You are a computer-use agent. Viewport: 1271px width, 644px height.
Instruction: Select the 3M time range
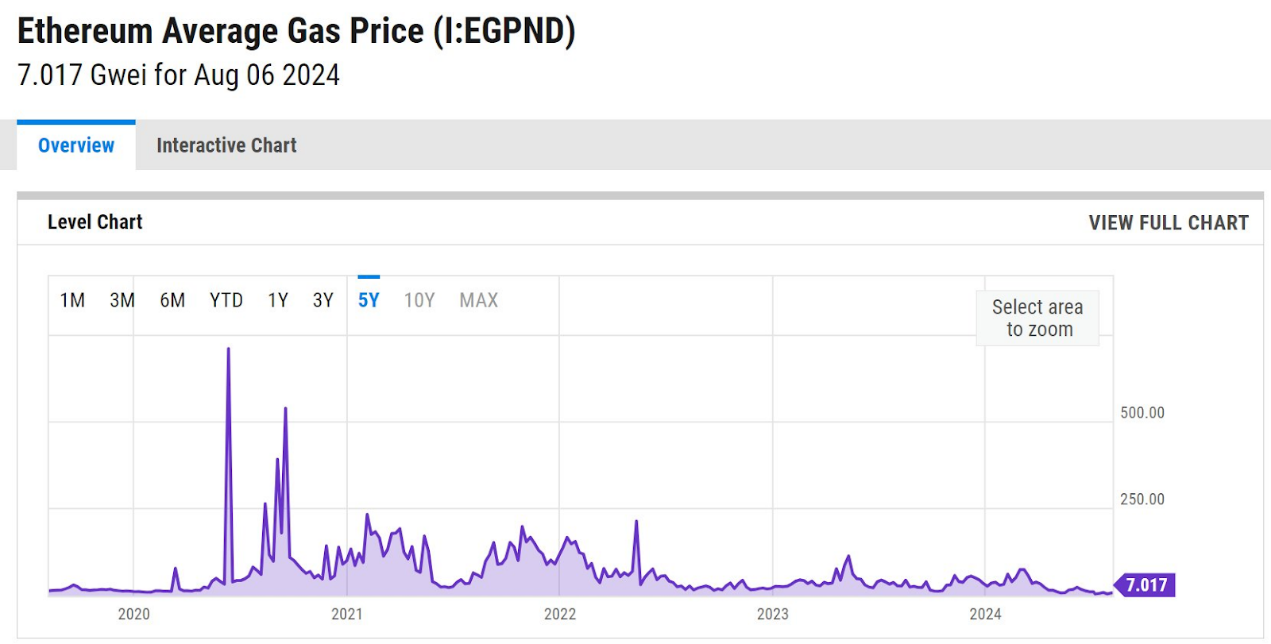pos(122,300)
